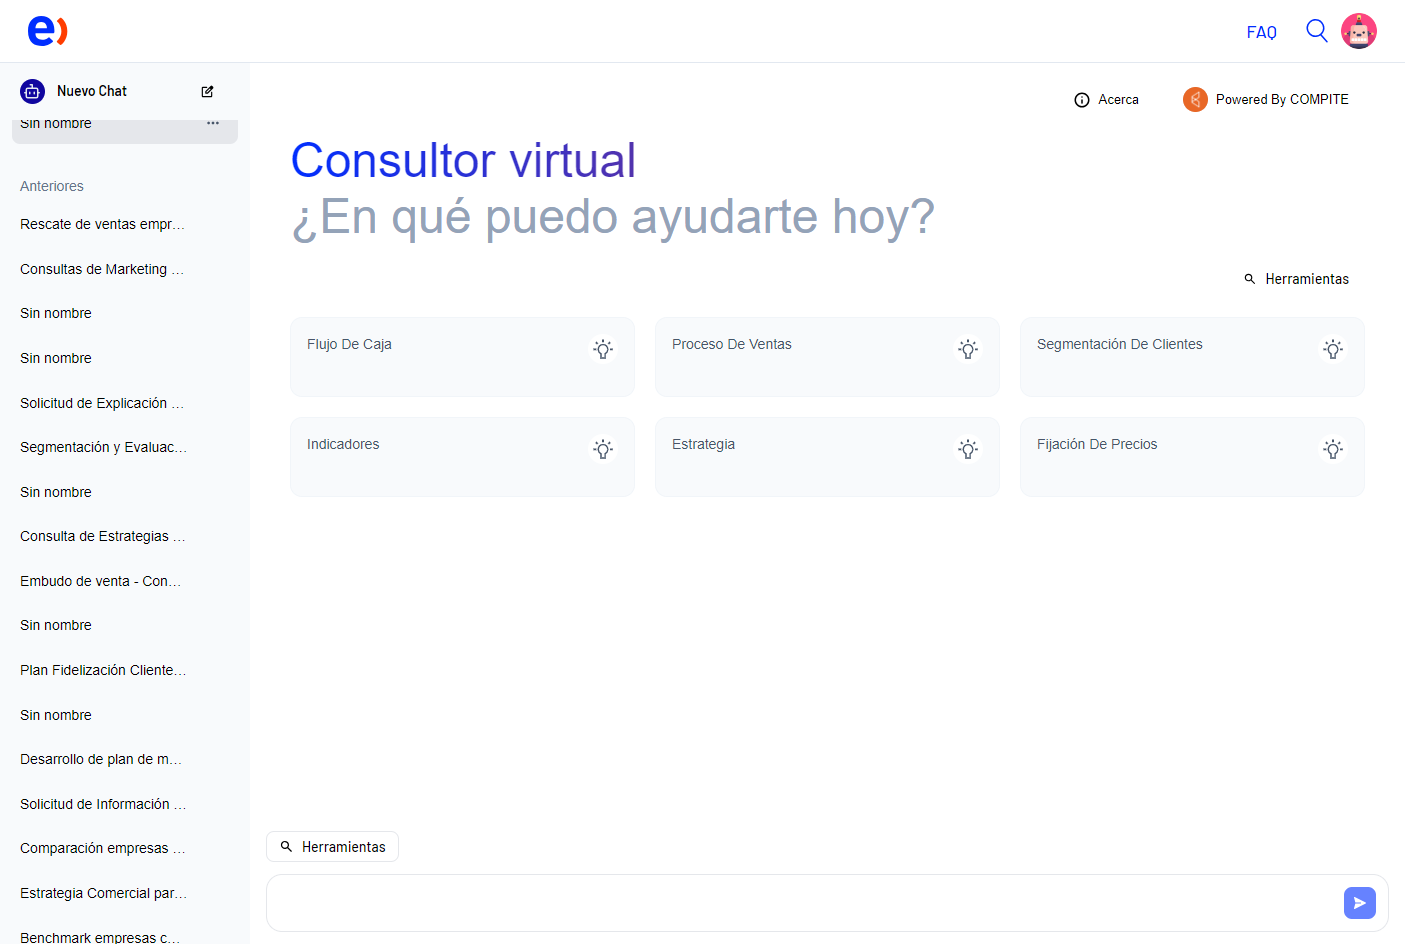Open the Proceso De Ventas suggestion card
1405x944 pixels.
[827, 357]
